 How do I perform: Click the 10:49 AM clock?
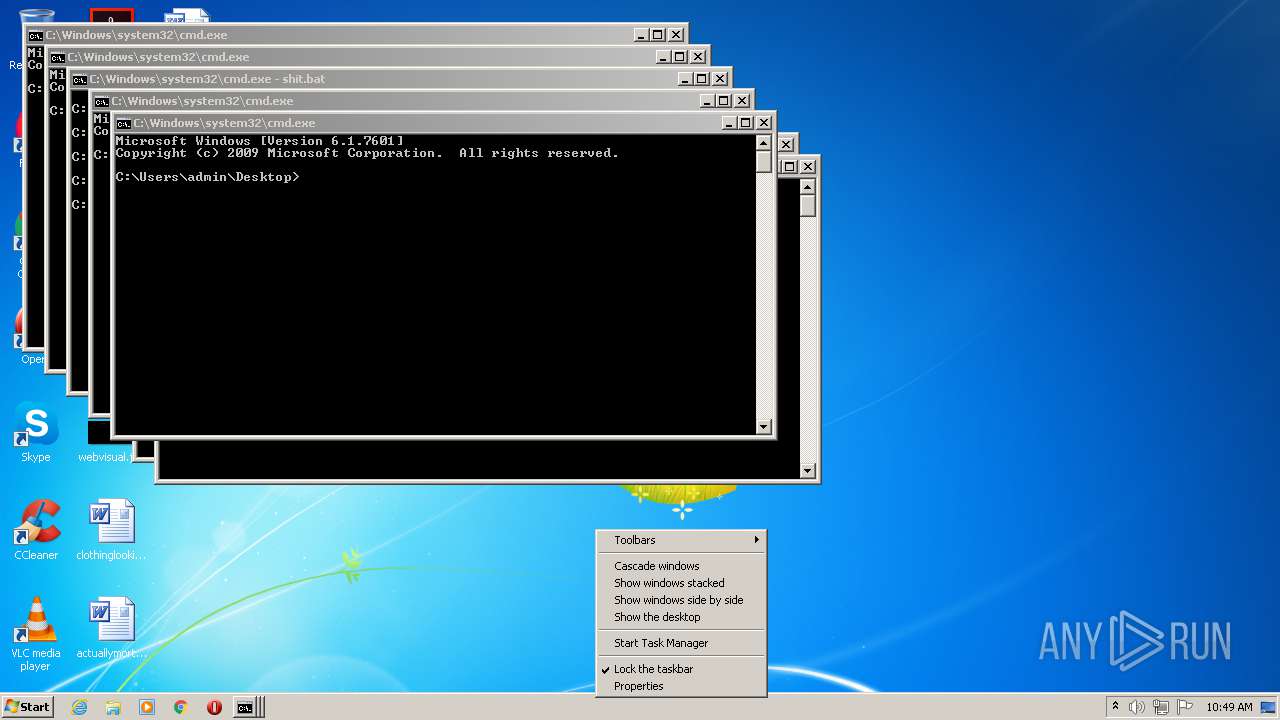point(1229,707)
